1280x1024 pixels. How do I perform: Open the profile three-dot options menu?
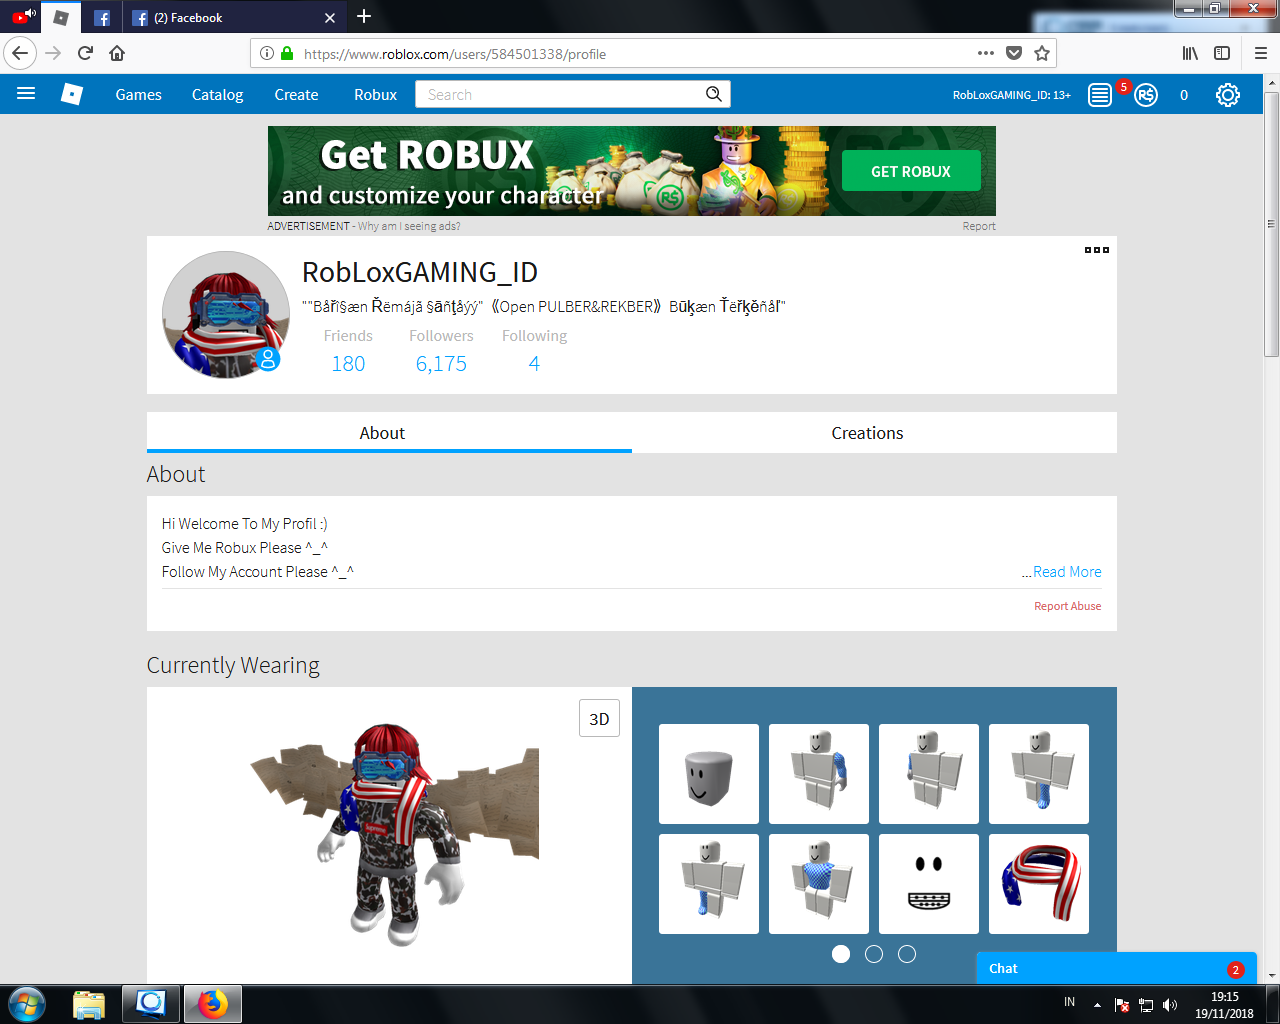click(1097, 250)
